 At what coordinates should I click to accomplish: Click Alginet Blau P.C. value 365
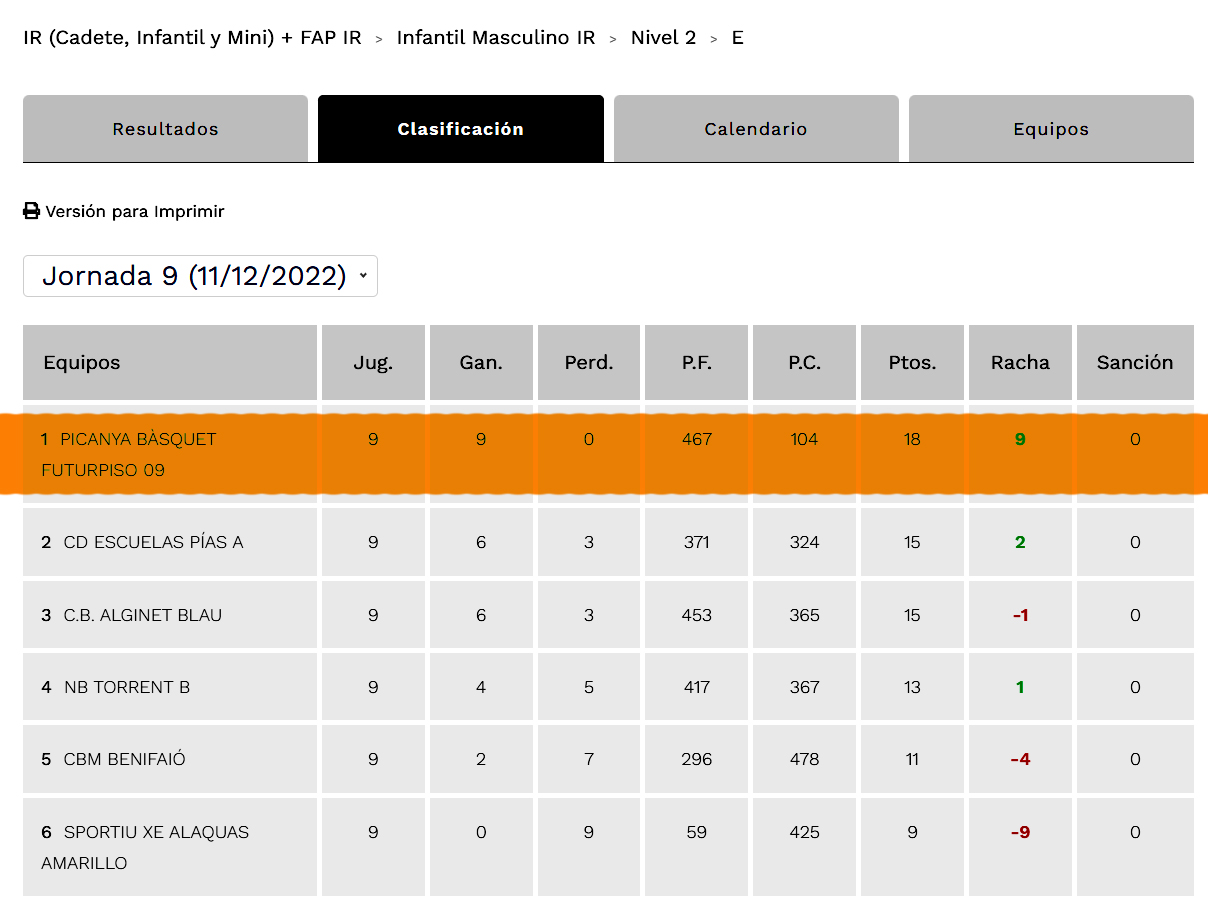(805, 615)
